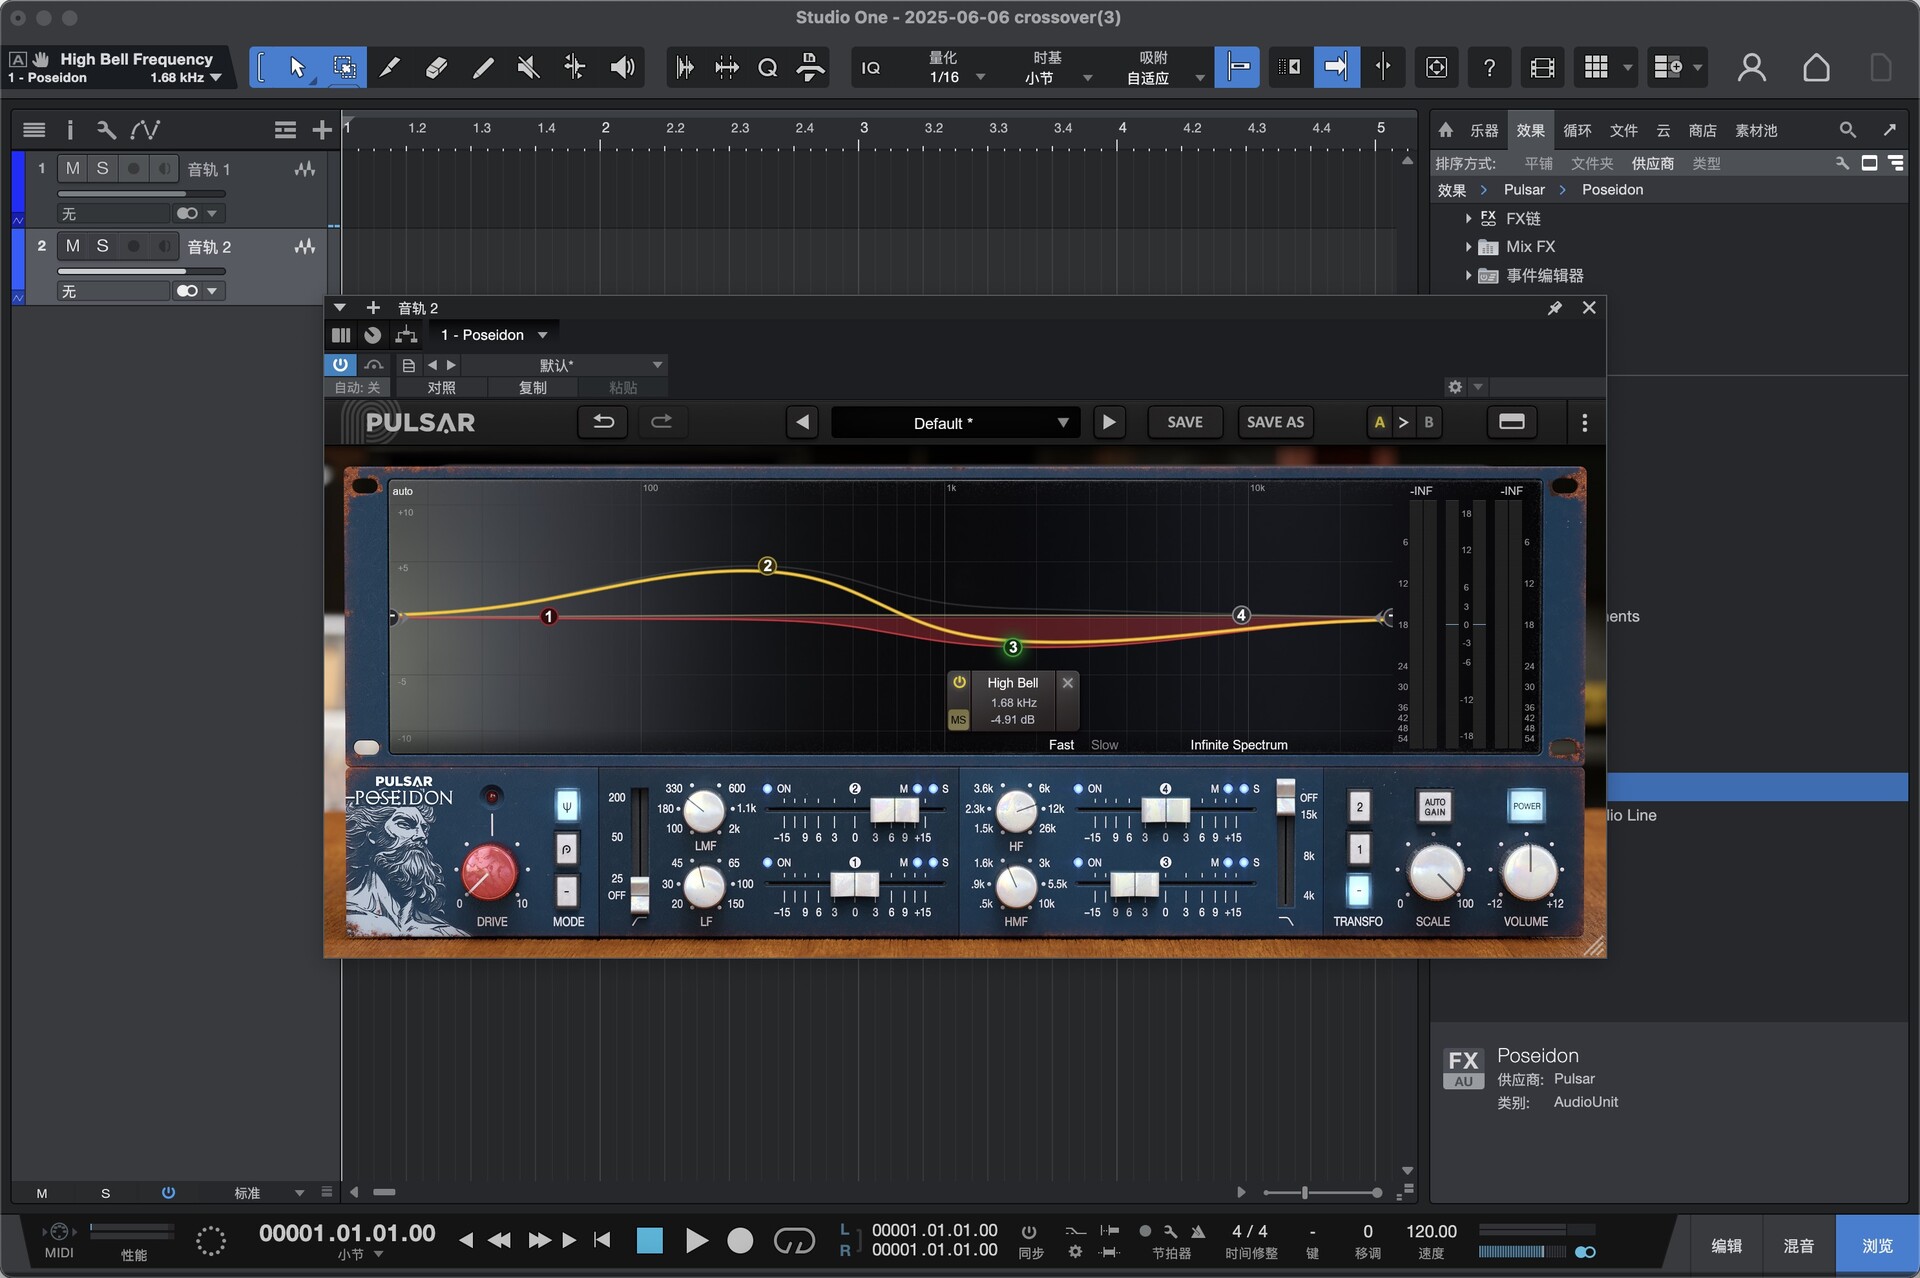Open the help question mark icon
Viewport: 1920px width, 1278px height.
click(1489, 67)
